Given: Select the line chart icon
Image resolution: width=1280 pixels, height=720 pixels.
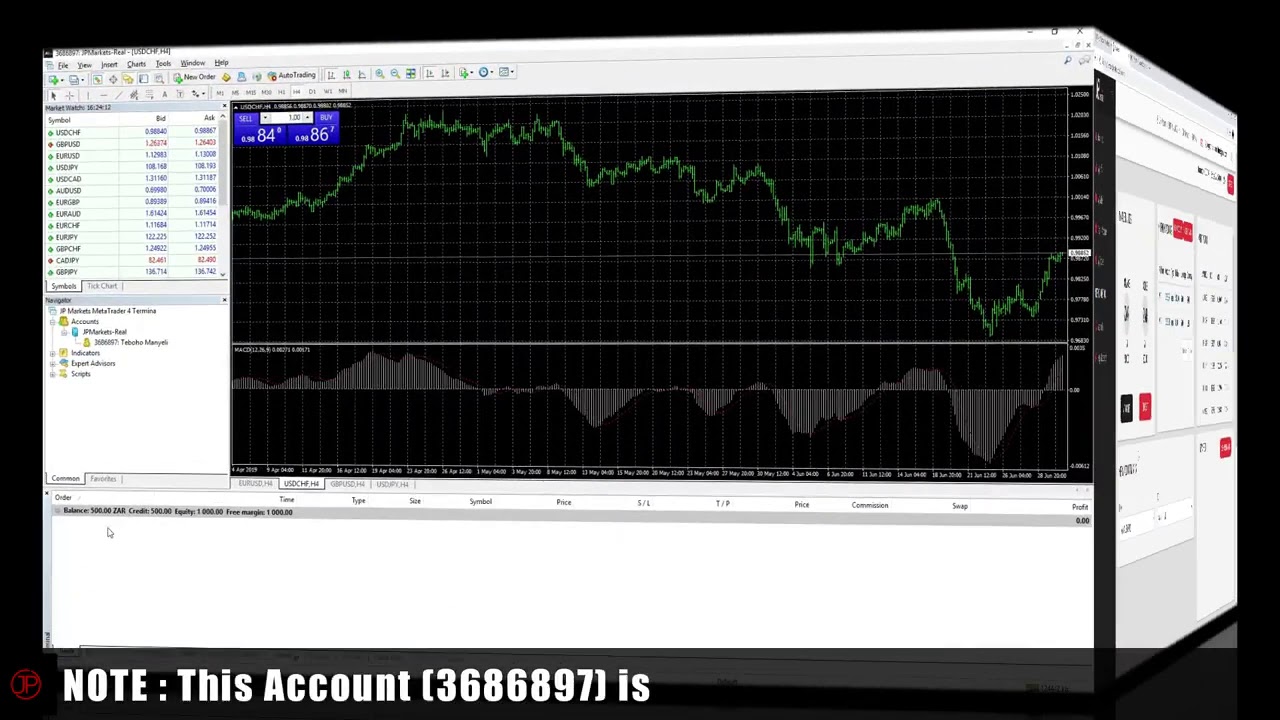Looking at the screenshot, I should [x=362, y=74].
